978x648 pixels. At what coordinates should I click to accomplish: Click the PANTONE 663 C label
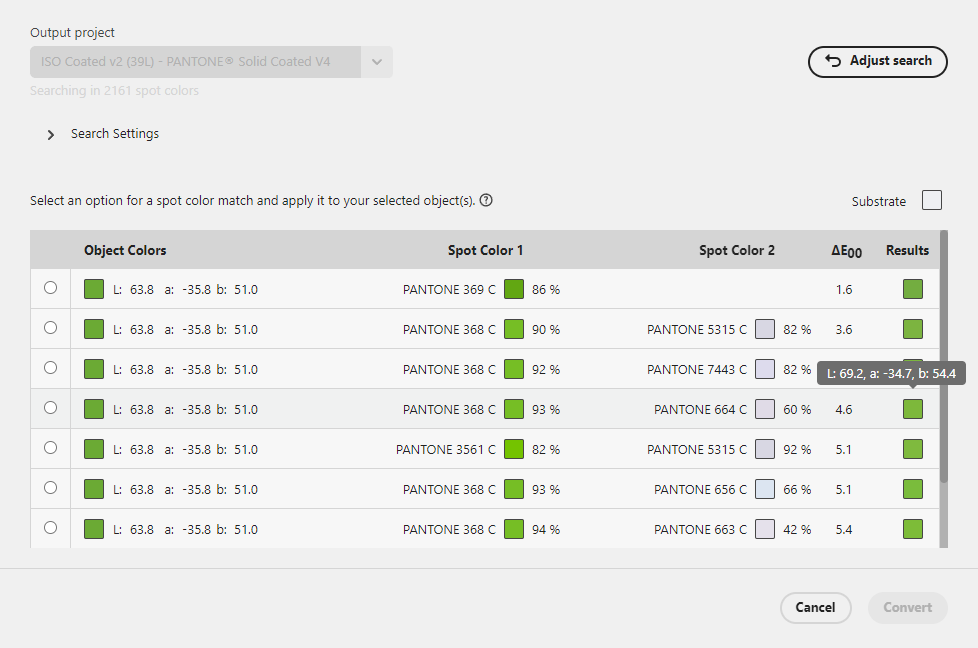click(700, 529)
